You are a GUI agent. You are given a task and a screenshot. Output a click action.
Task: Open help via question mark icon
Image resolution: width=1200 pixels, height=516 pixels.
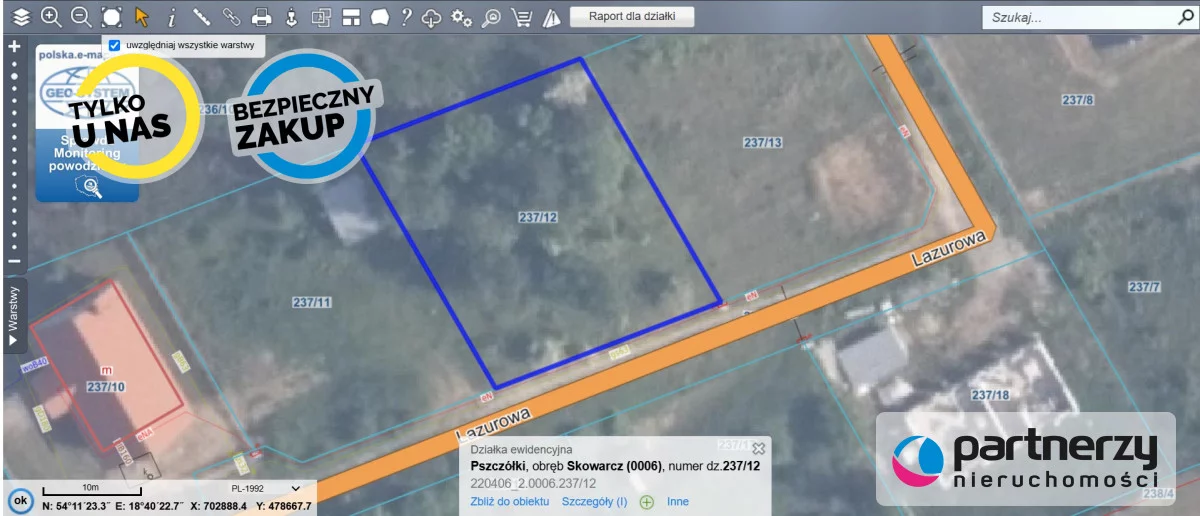point(405,16)
